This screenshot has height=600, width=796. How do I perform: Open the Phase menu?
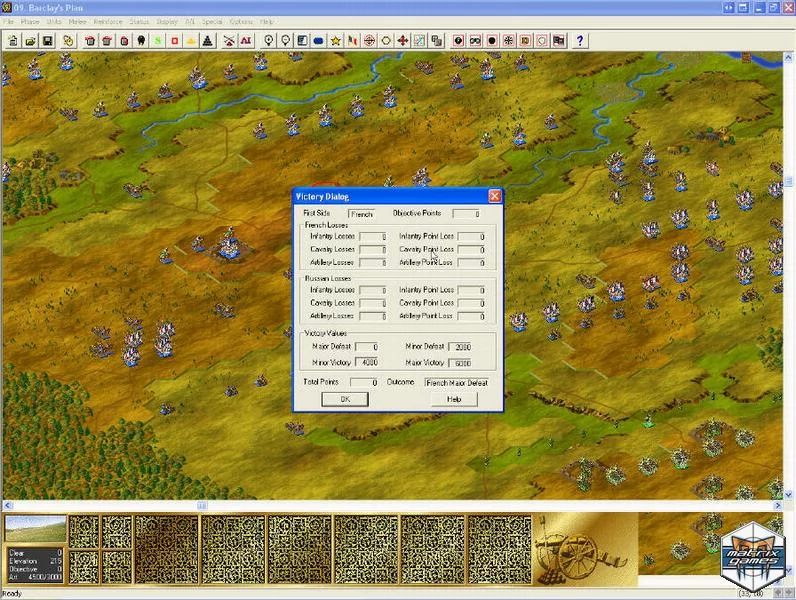tap(29, 22)
